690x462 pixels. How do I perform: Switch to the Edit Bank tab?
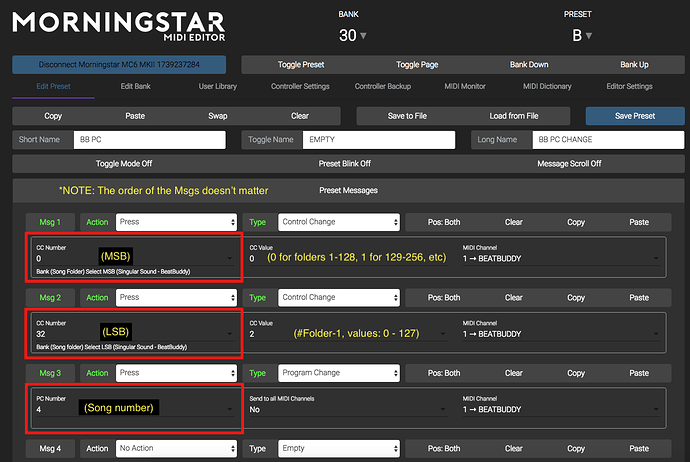click(136, 86)
